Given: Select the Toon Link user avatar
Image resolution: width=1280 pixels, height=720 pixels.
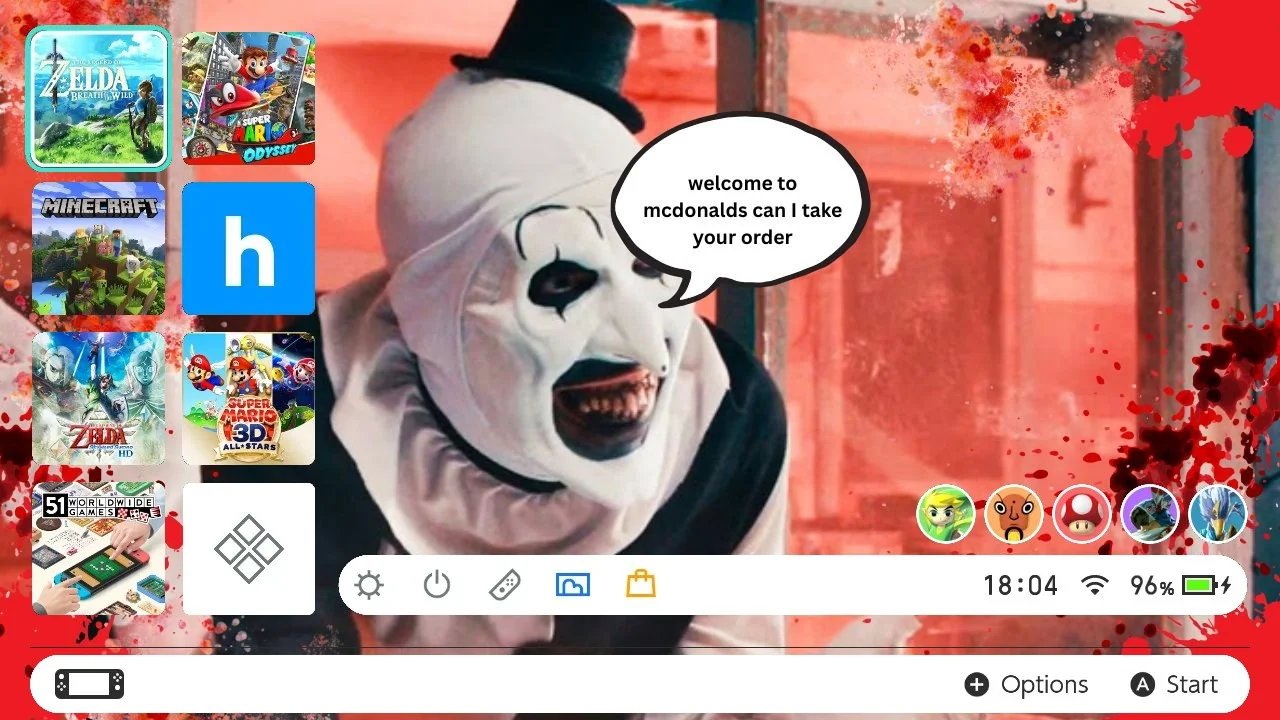Looking at the screenshot, I should (946, 514).
